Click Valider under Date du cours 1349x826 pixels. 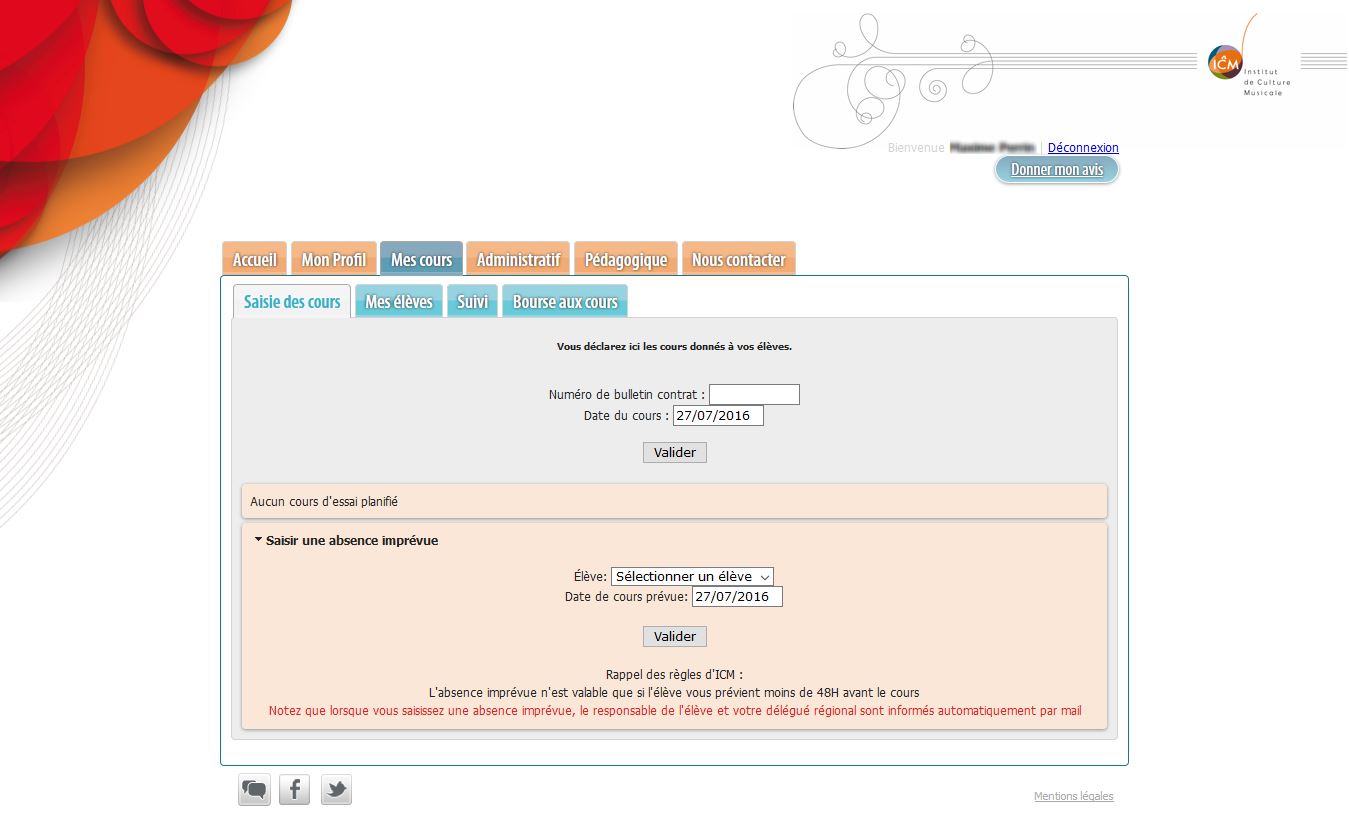click(x=675, y=452)
